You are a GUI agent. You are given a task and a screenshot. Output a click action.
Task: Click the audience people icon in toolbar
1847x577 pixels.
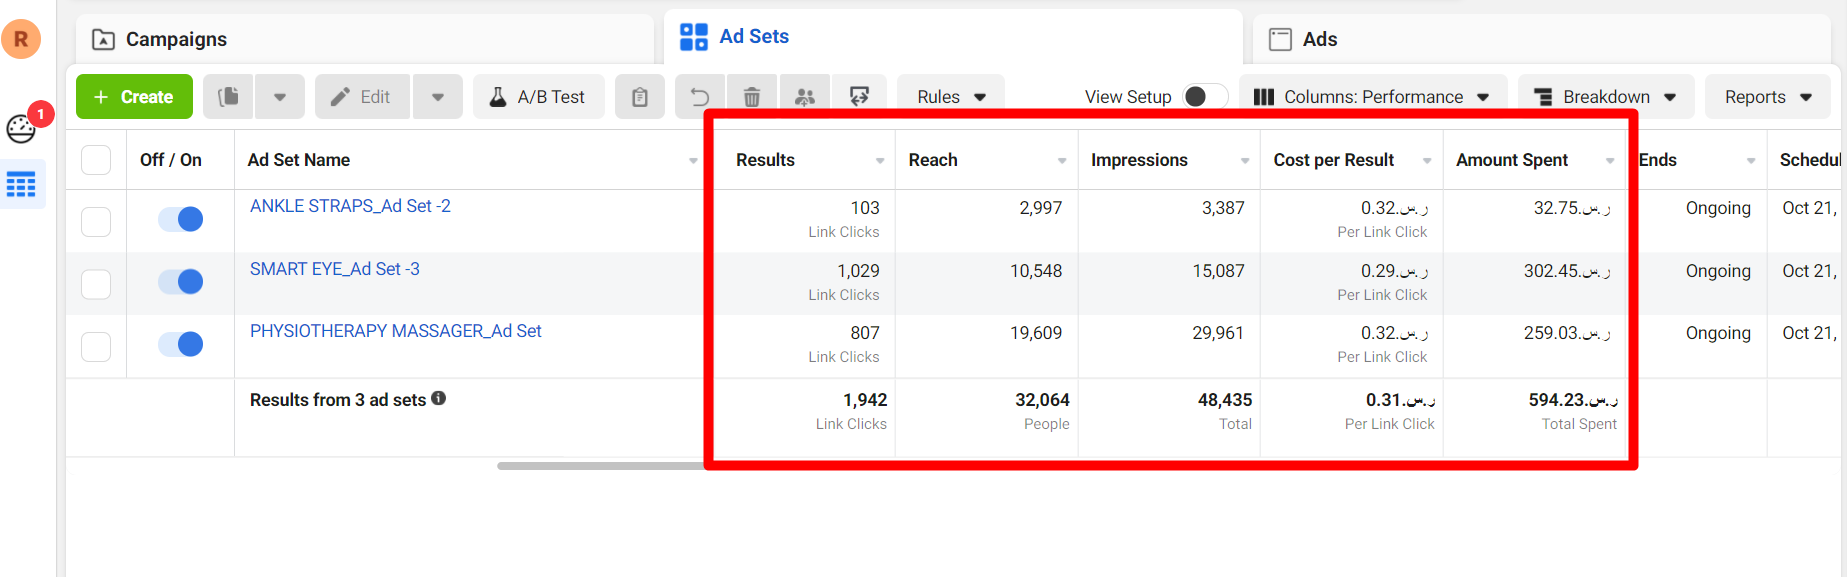coord(805,97)
